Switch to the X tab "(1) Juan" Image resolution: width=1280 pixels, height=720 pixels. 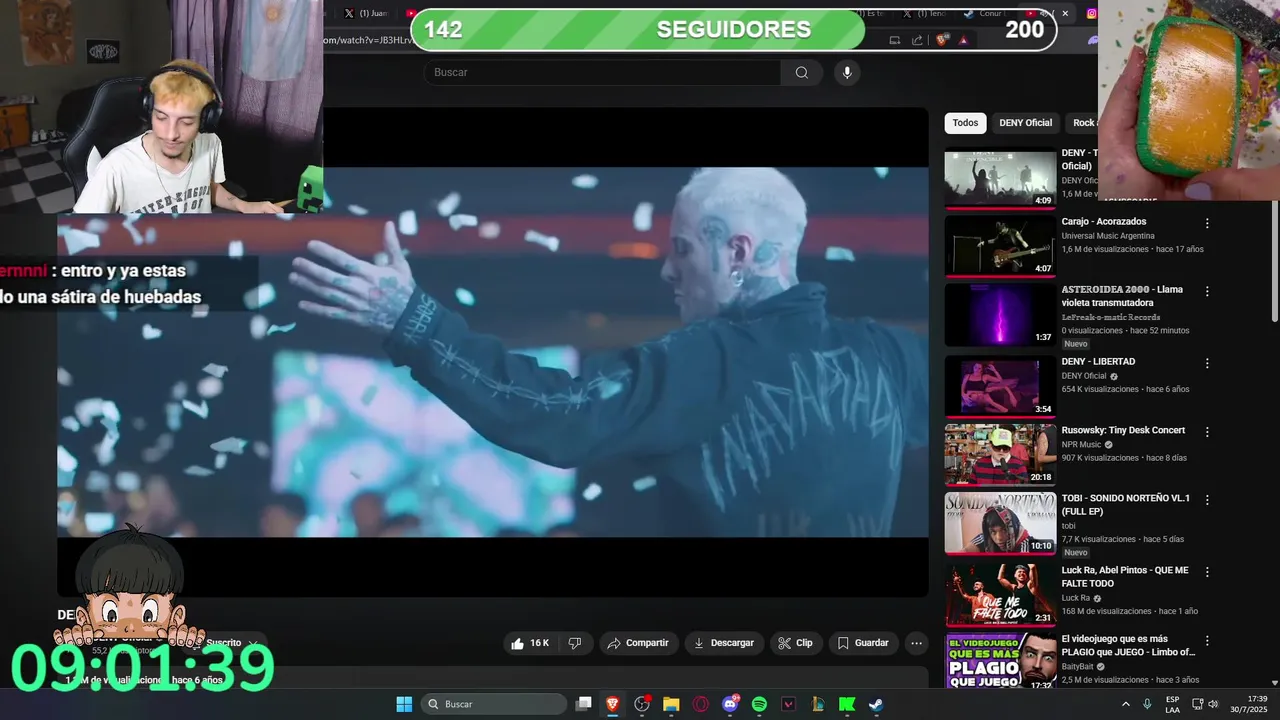coord(365,13)
